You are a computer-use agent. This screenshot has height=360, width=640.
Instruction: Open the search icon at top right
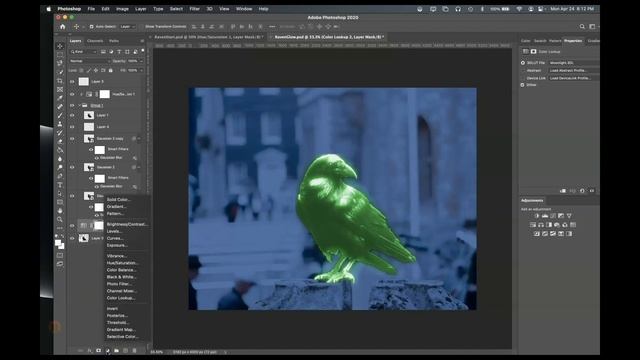tap(582, 27)
